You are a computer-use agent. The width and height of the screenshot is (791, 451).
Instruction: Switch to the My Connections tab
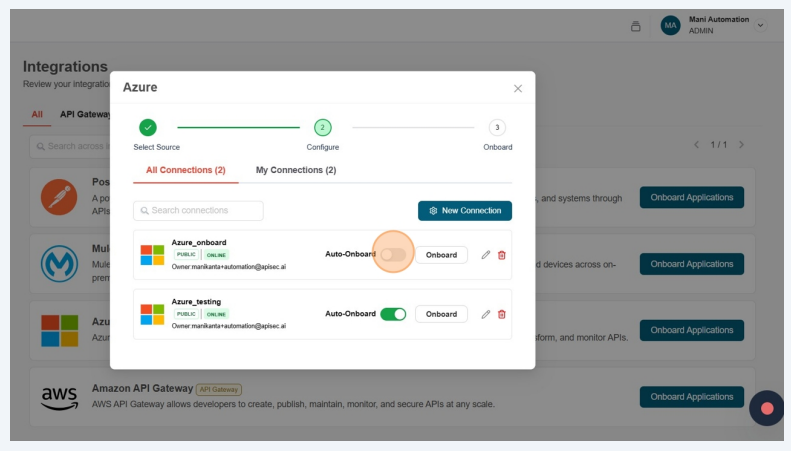pyautogui.click(x=295, y=170)
